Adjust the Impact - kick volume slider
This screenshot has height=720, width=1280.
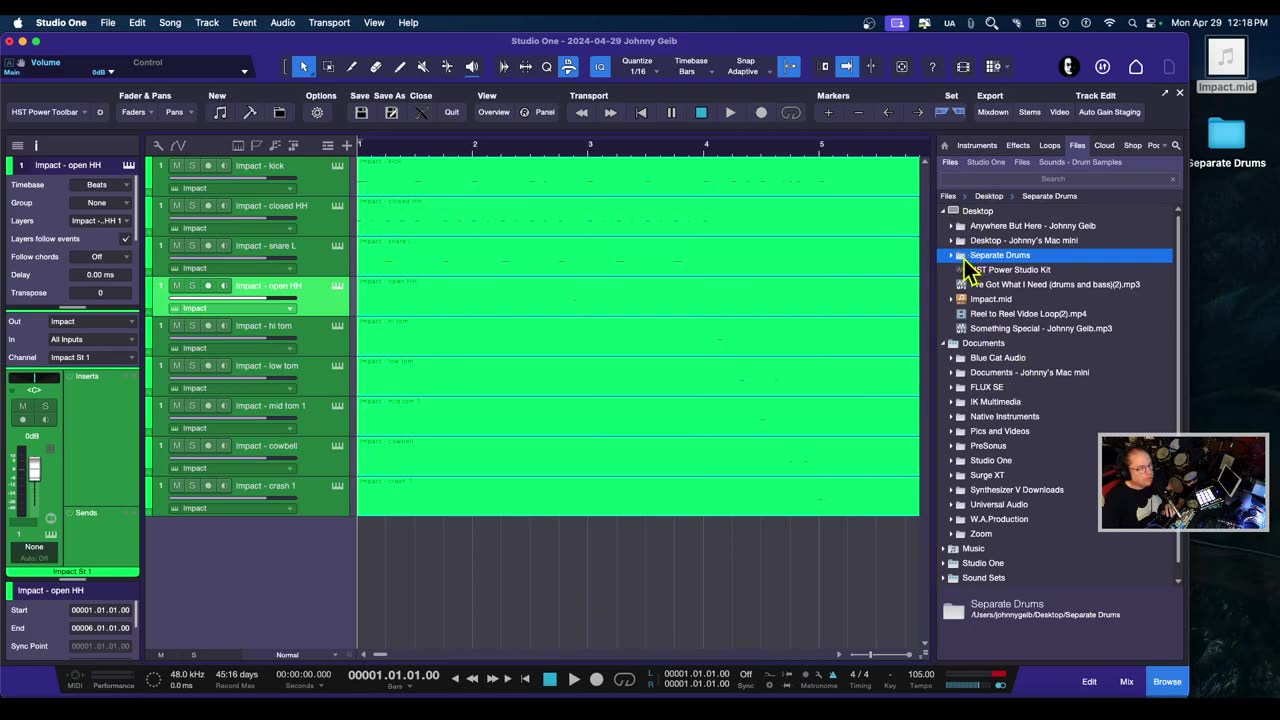[x=232, y=178]
